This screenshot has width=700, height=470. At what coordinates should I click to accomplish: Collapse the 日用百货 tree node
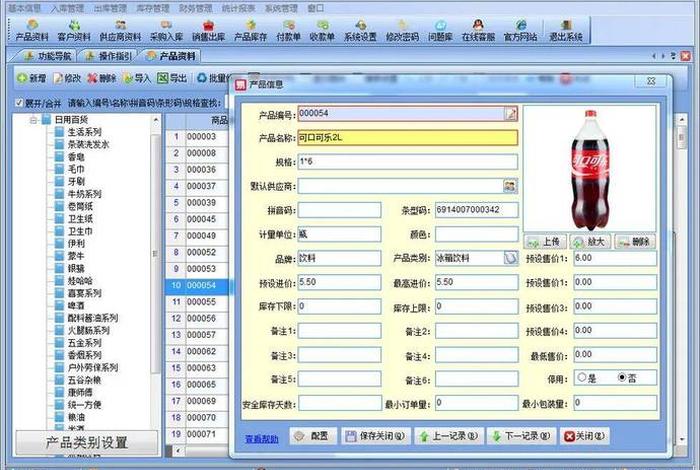coord(33,120)
